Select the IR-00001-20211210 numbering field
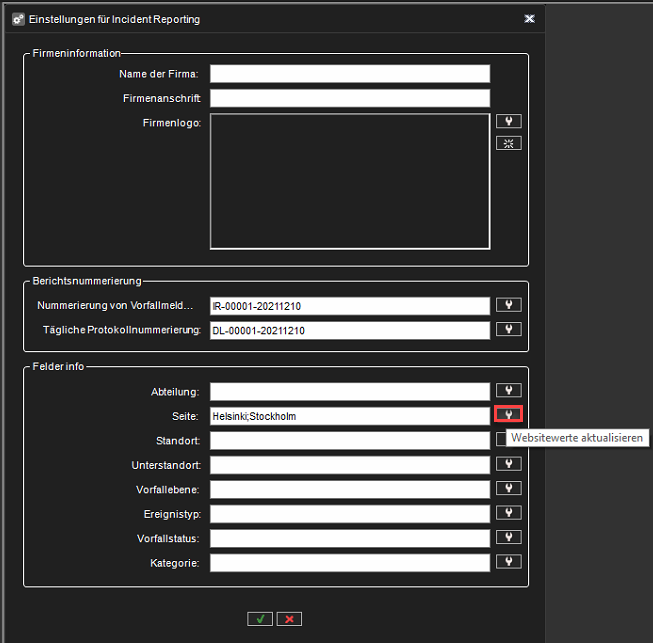Screen dimensions: 653x643 coord(349,306)
